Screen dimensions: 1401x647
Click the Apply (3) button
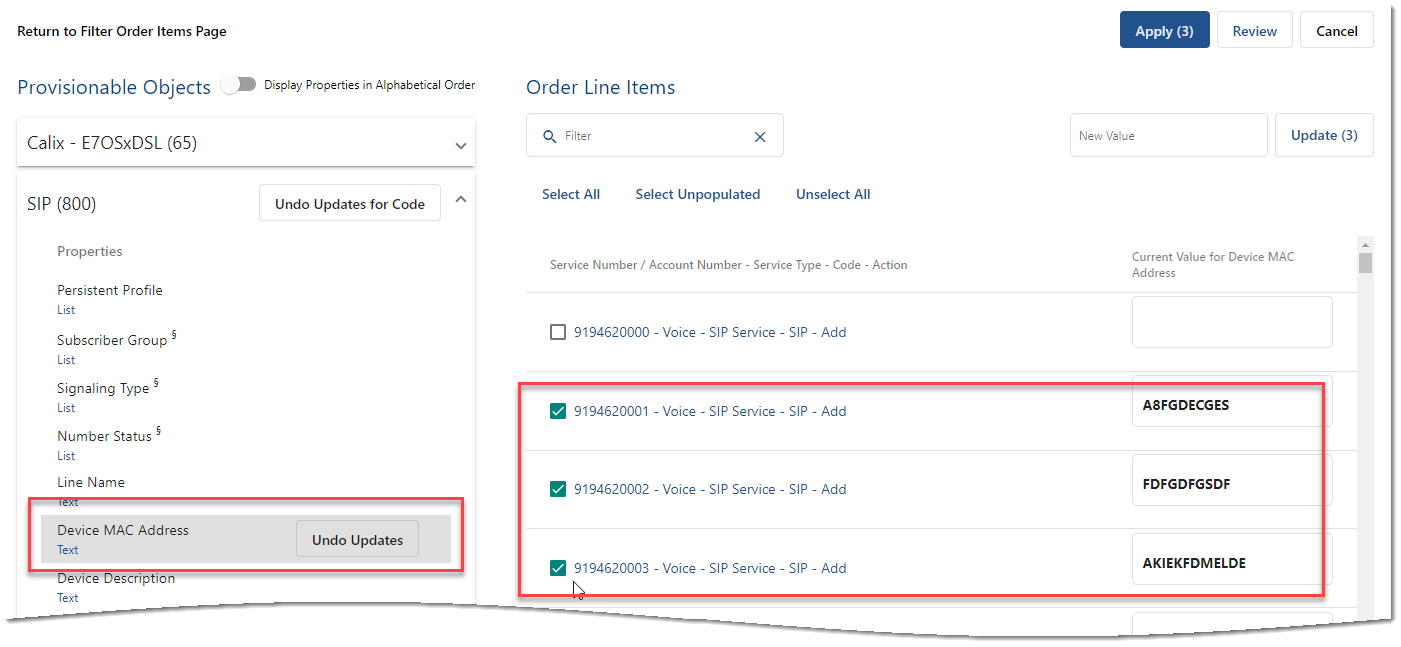pos(1164,31)
